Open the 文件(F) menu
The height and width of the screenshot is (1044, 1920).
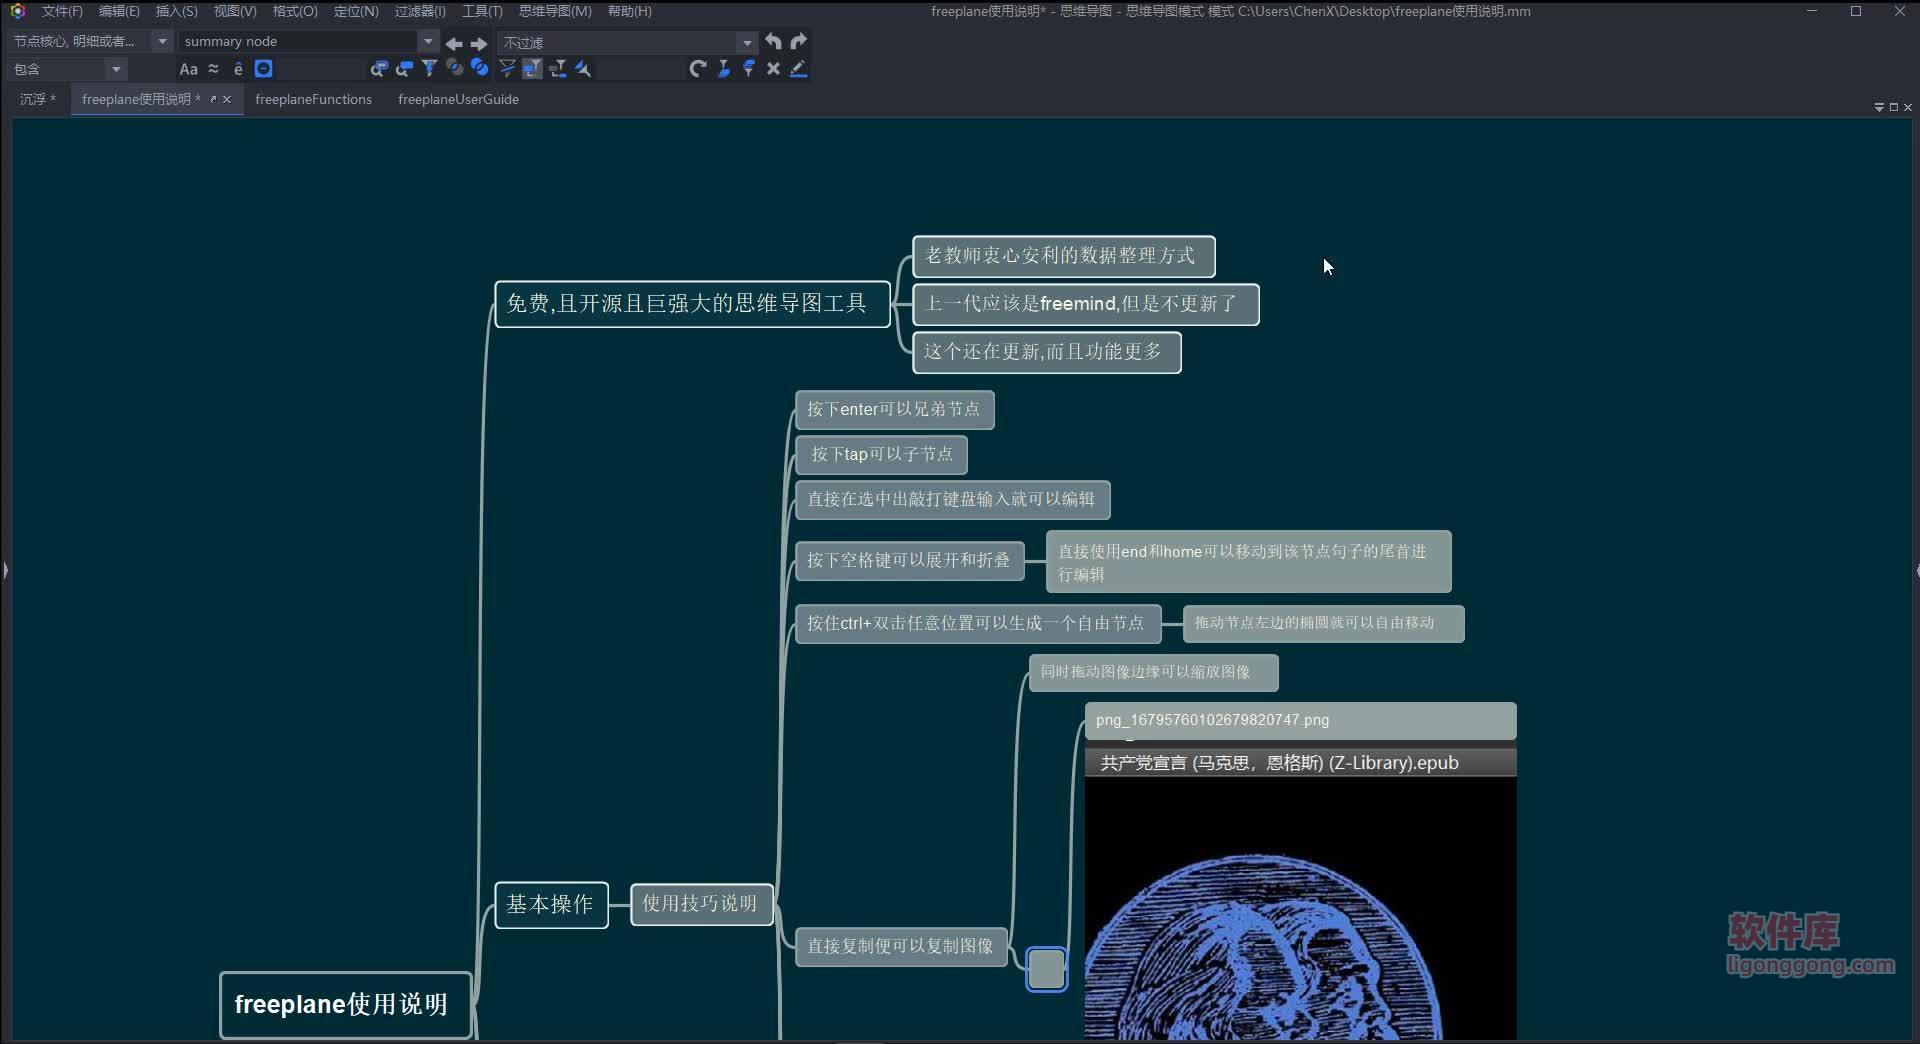[62, 11]
